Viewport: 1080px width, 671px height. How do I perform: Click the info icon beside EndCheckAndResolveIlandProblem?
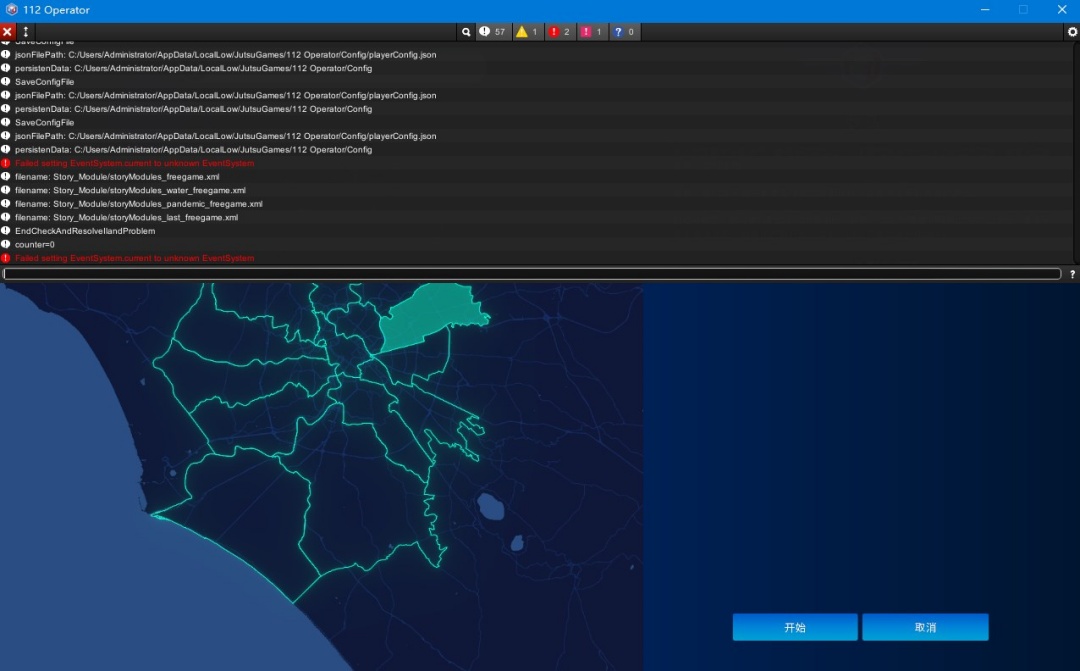[x=6, y=231]
